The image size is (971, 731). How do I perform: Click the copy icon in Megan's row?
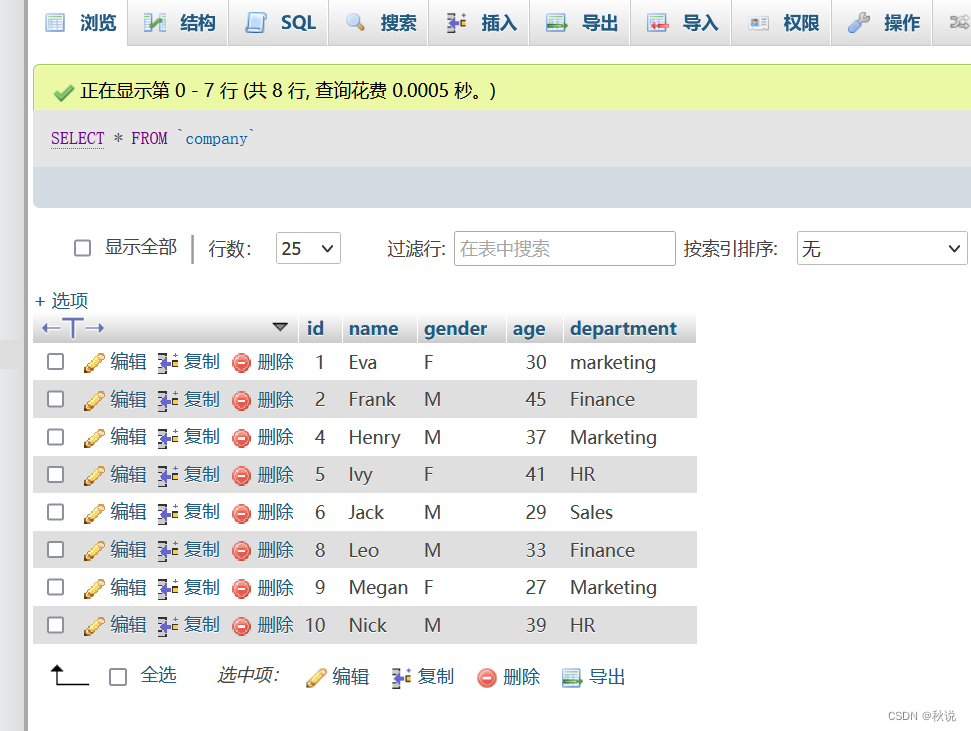tap(168, 588)
